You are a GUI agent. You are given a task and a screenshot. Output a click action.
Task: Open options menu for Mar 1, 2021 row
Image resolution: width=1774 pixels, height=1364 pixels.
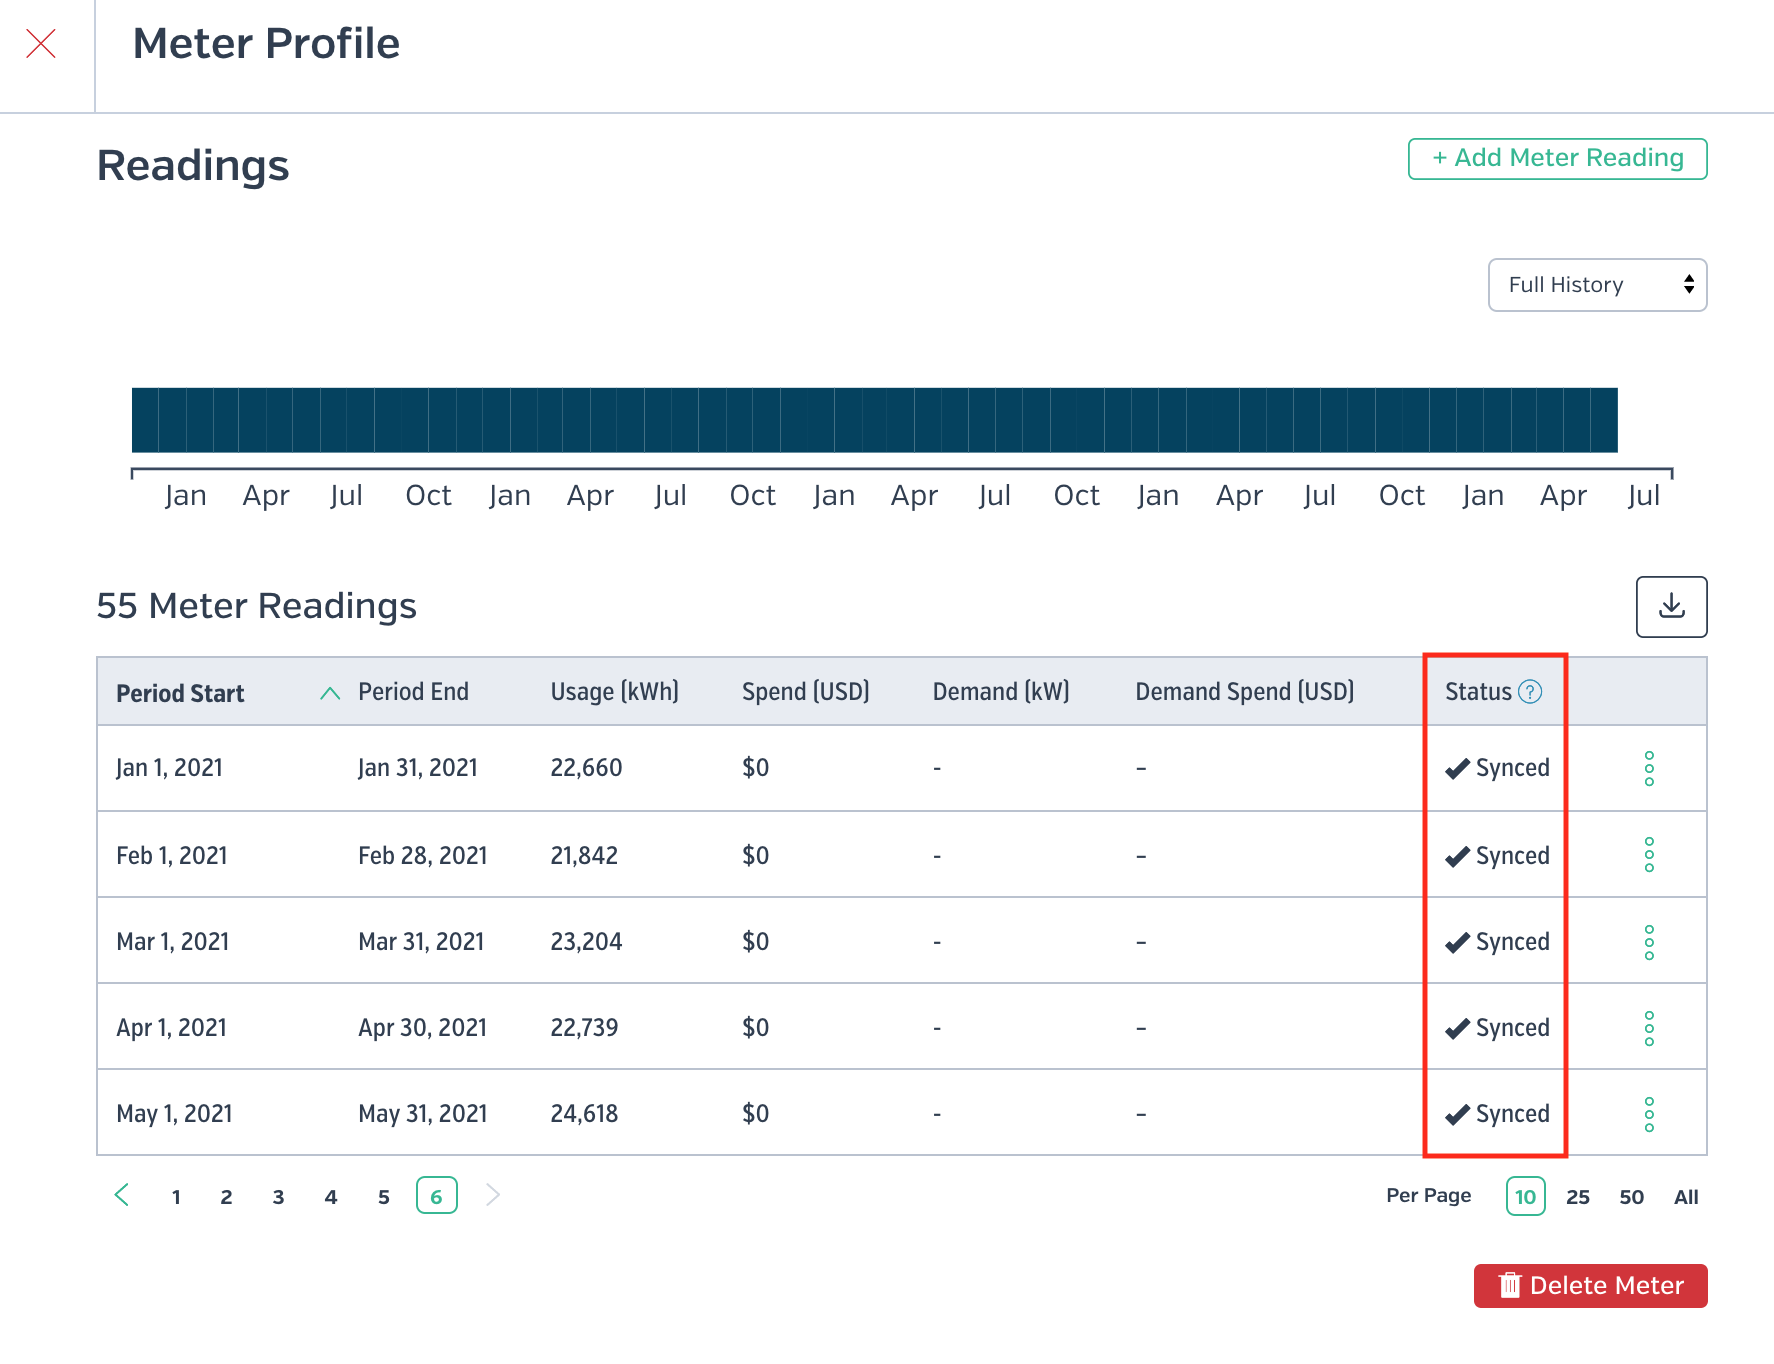pos(1649,942)
